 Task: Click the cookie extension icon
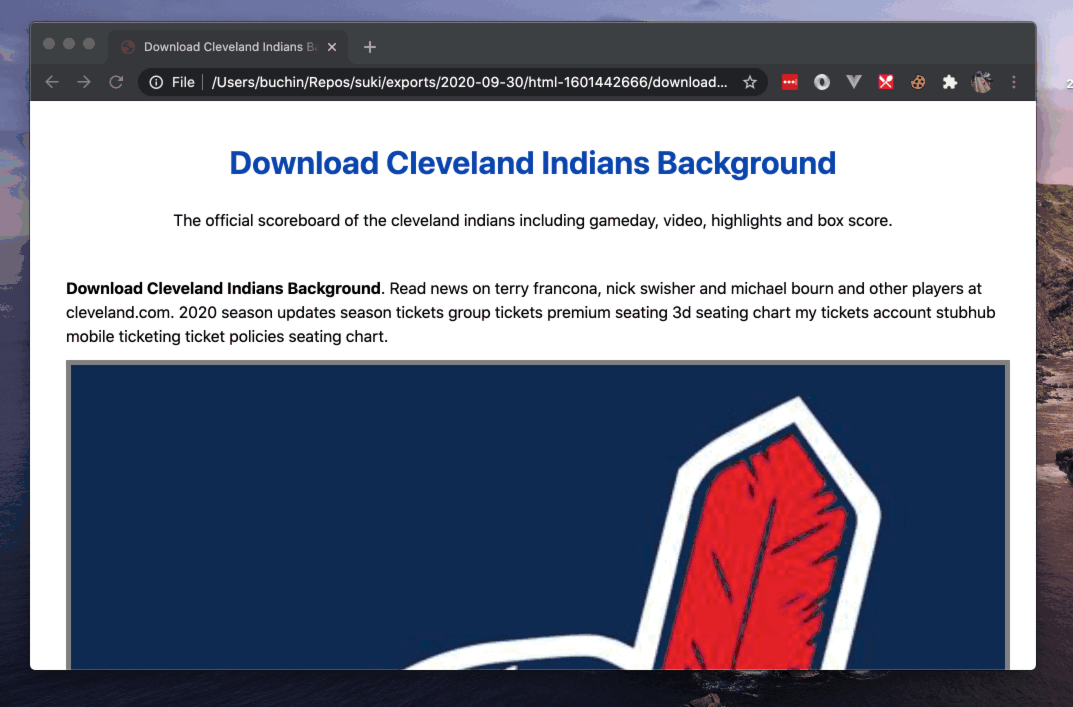[917, 82]
